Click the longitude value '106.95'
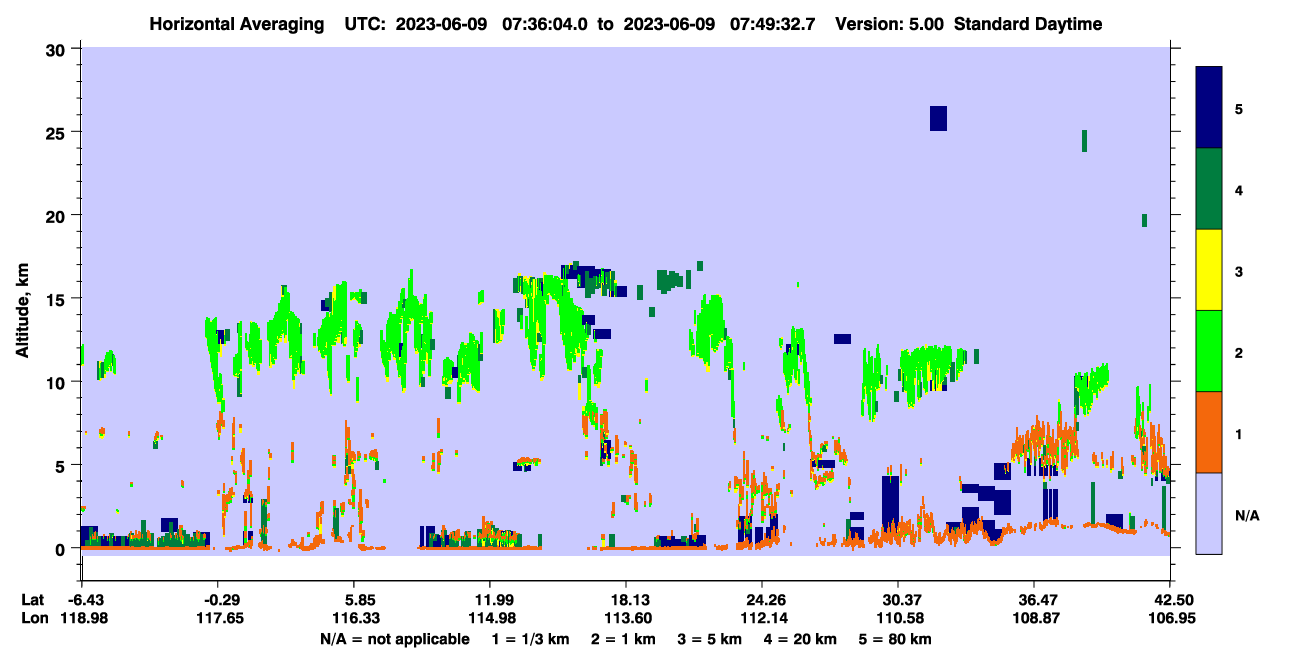Image resolution: width=1300 pixels, height=667 pixels. click(1170, 619)
